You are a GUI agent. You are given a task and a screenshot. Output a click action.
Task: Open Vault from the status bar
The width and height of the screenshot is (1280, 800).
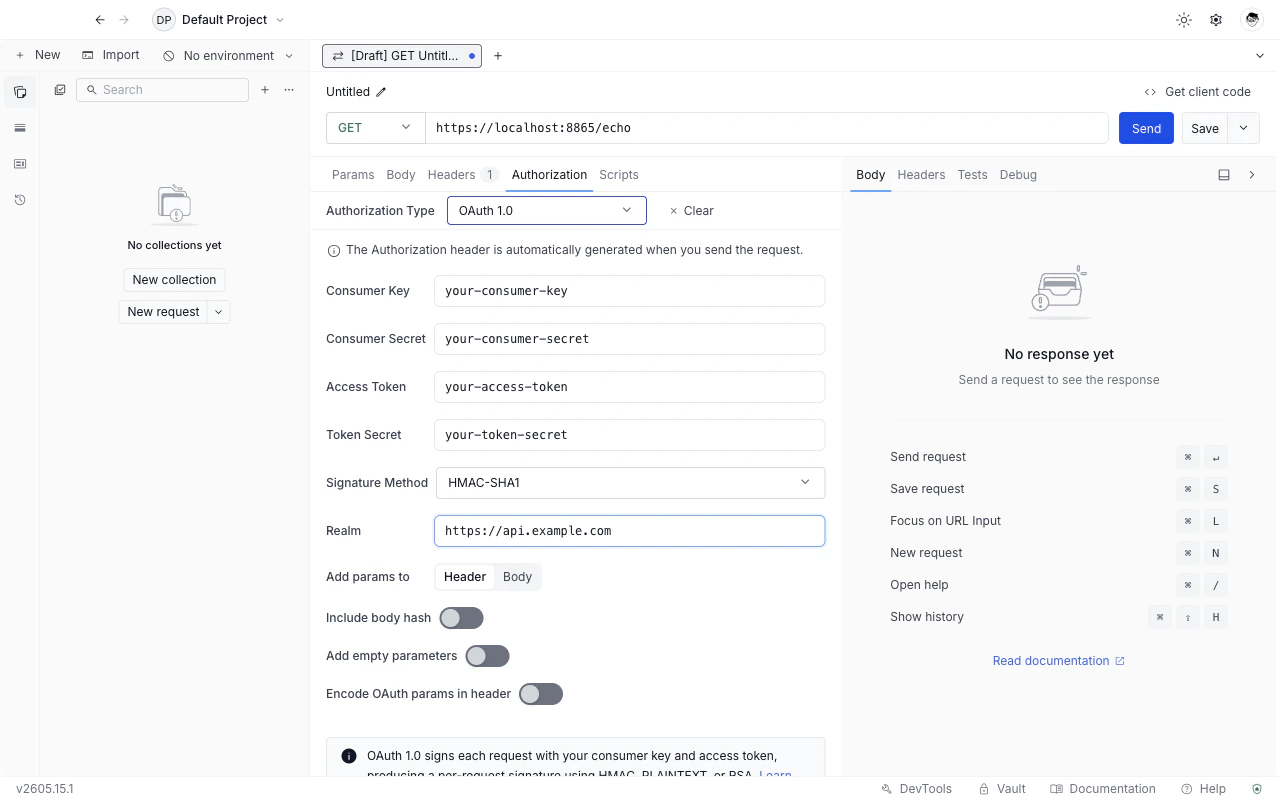(x=1002, y=789)
